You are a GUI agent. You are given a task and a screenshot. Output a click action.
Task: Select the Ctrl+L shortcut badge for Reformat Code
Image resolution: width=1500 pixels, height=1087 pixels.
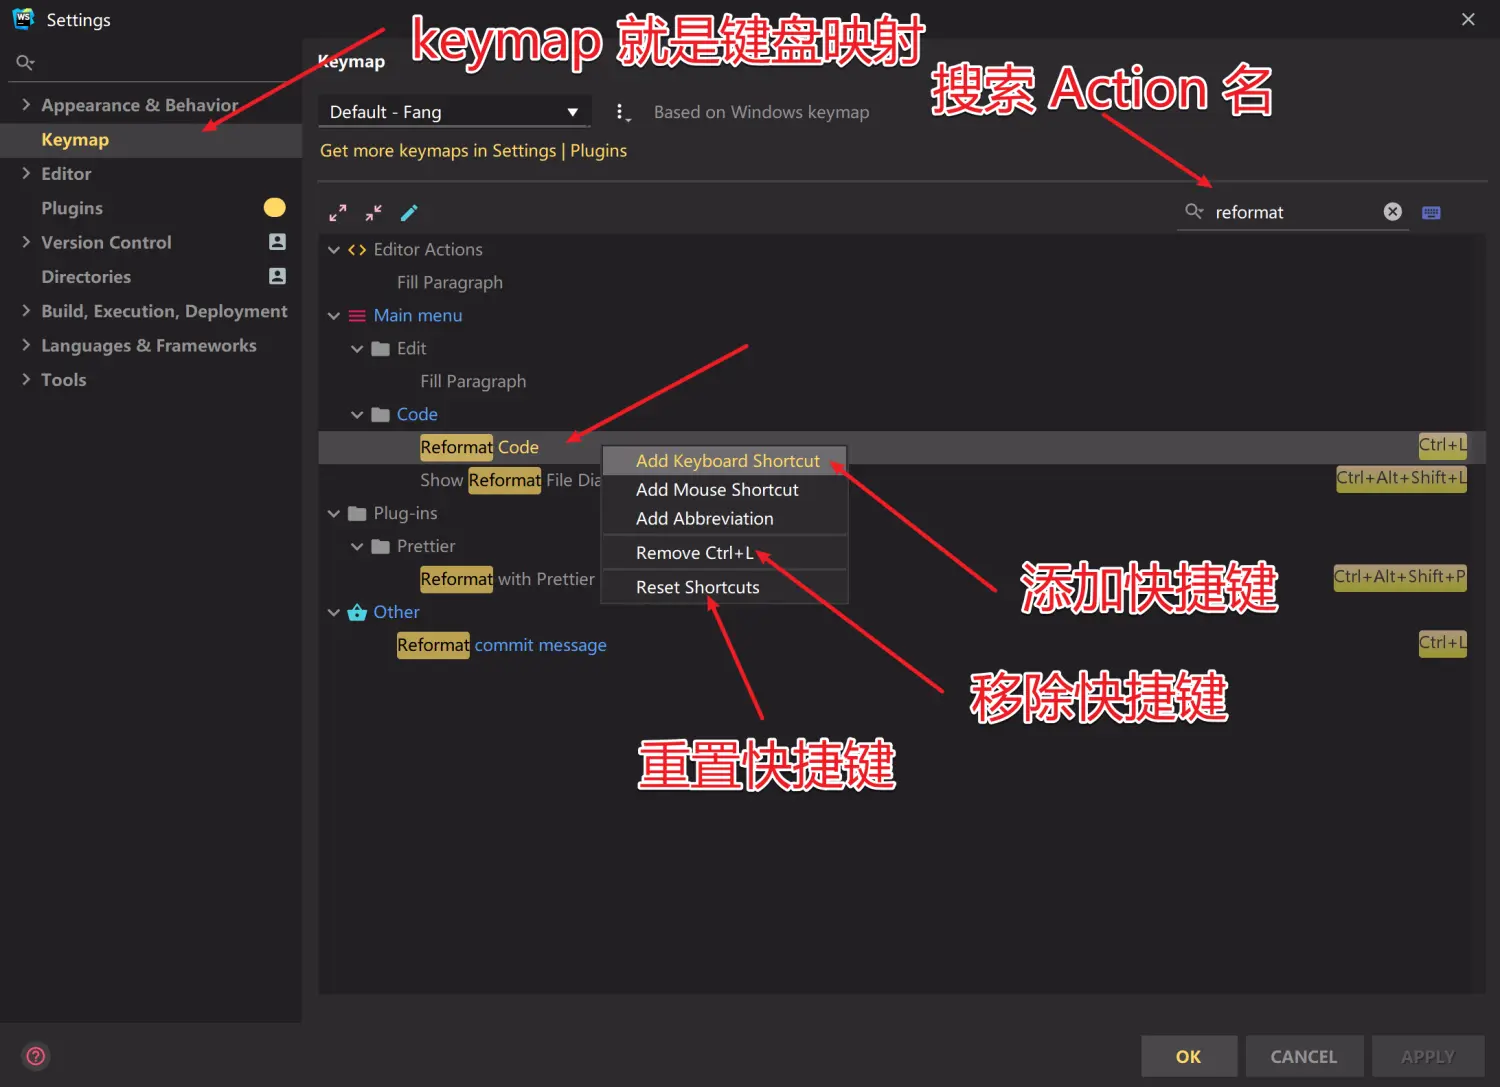pyautogui.click(x=1442, y=445)
